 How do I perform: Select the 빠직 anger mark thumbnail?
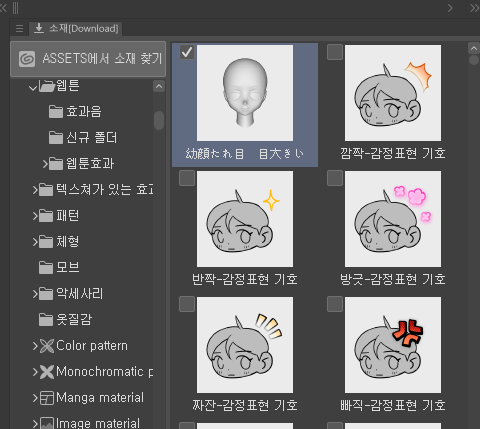pos(393,345)
